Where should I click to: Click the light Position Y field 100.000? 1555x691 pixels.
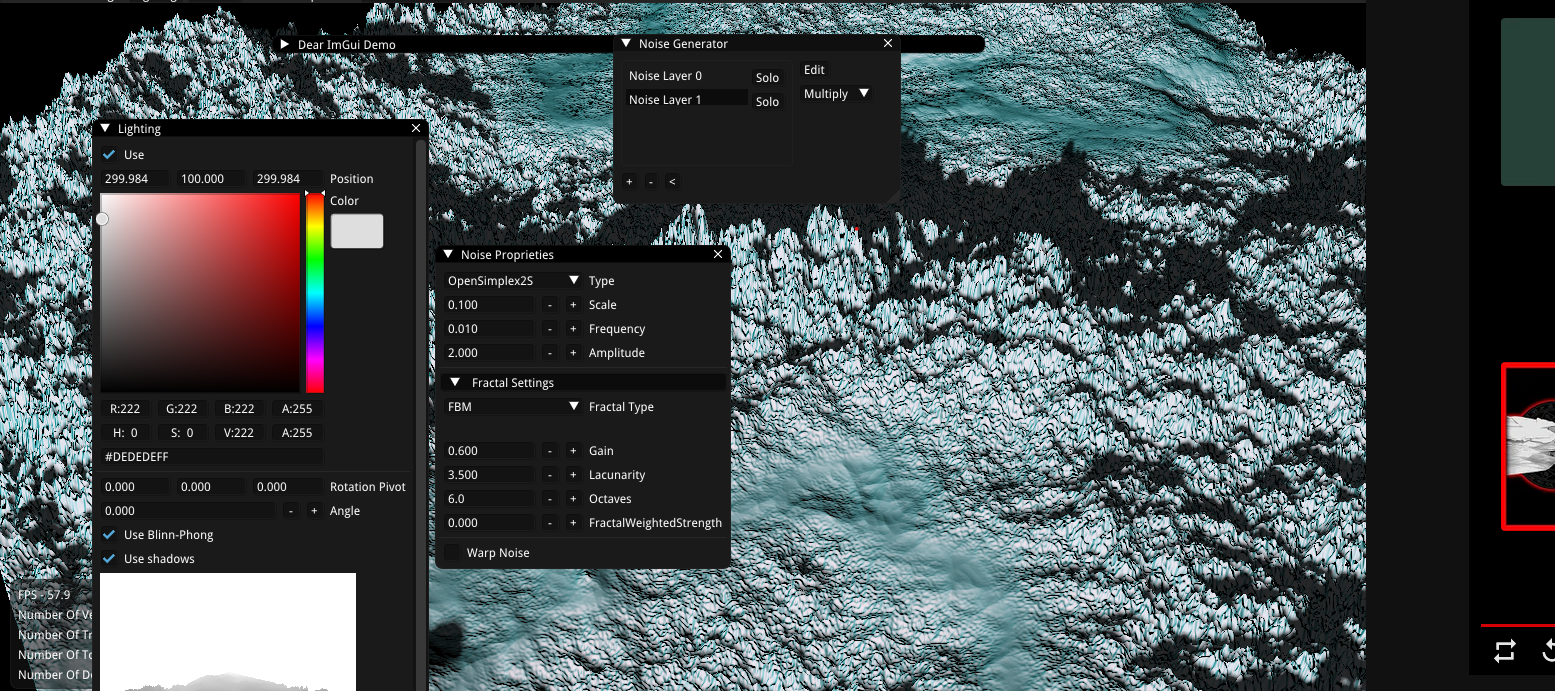pos(210,179)
